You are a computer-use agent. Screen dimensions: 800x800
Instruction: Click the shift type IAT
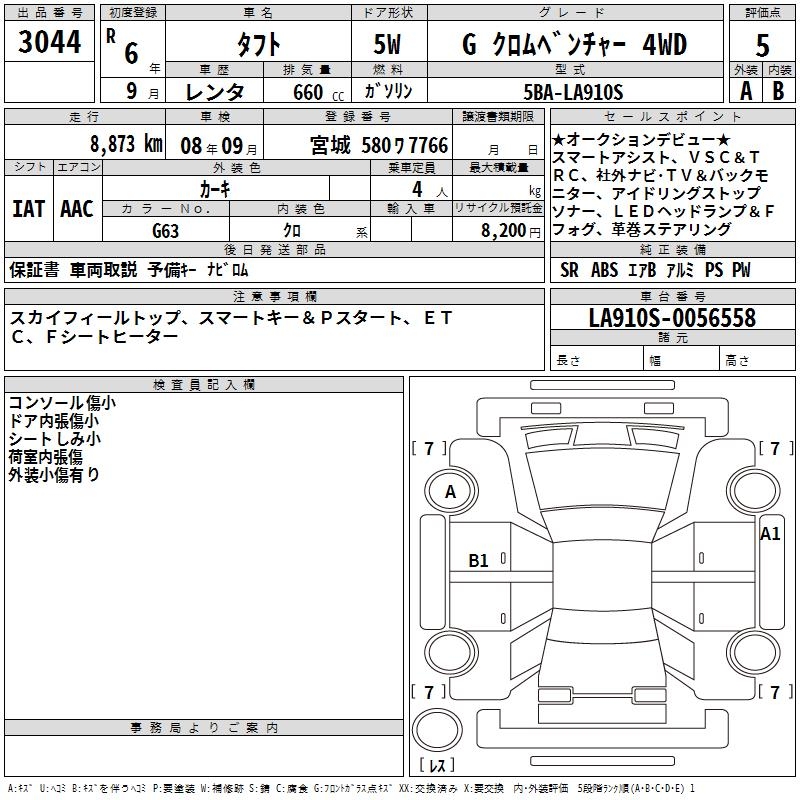click(29, 209)
